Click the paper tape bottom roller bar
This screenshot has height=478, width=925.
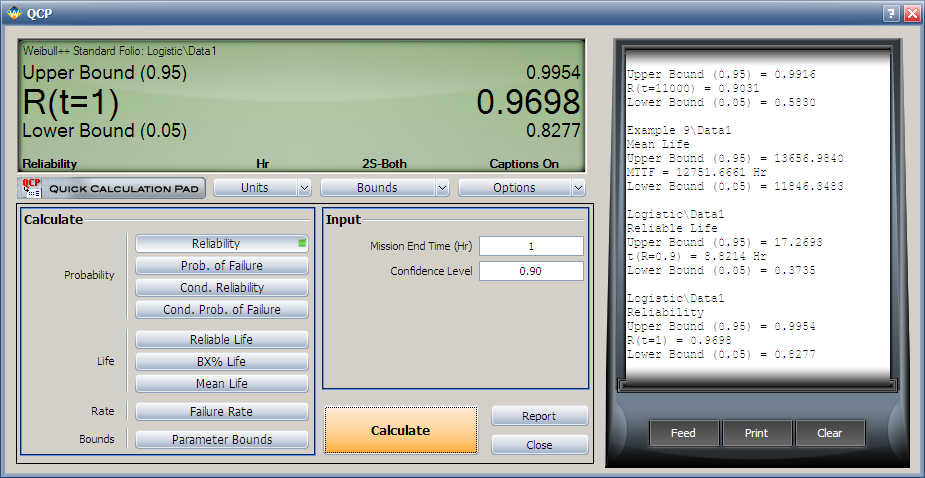point(756,385)
